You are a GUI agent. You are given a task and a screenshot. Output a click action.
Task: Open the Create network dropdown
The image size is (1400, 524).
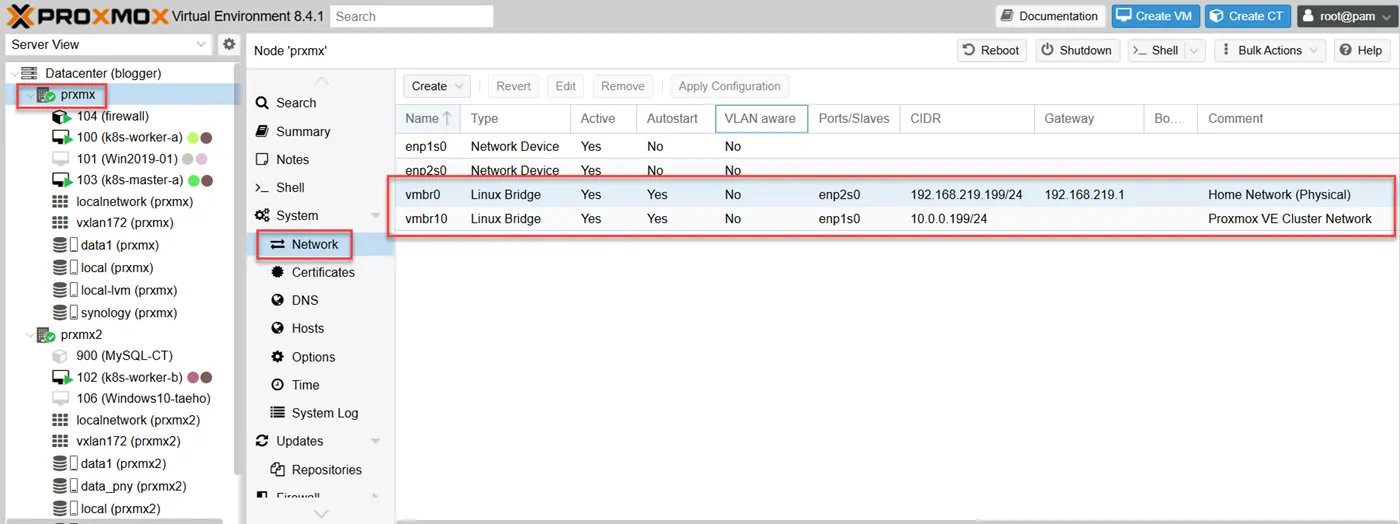pos(436,86)
